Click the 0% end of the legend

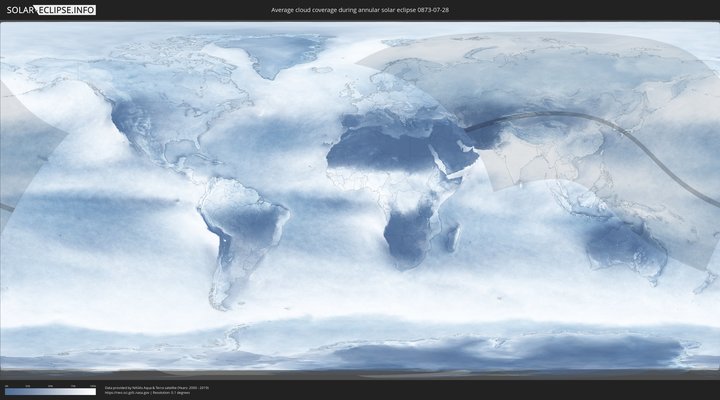pos(6,392)
